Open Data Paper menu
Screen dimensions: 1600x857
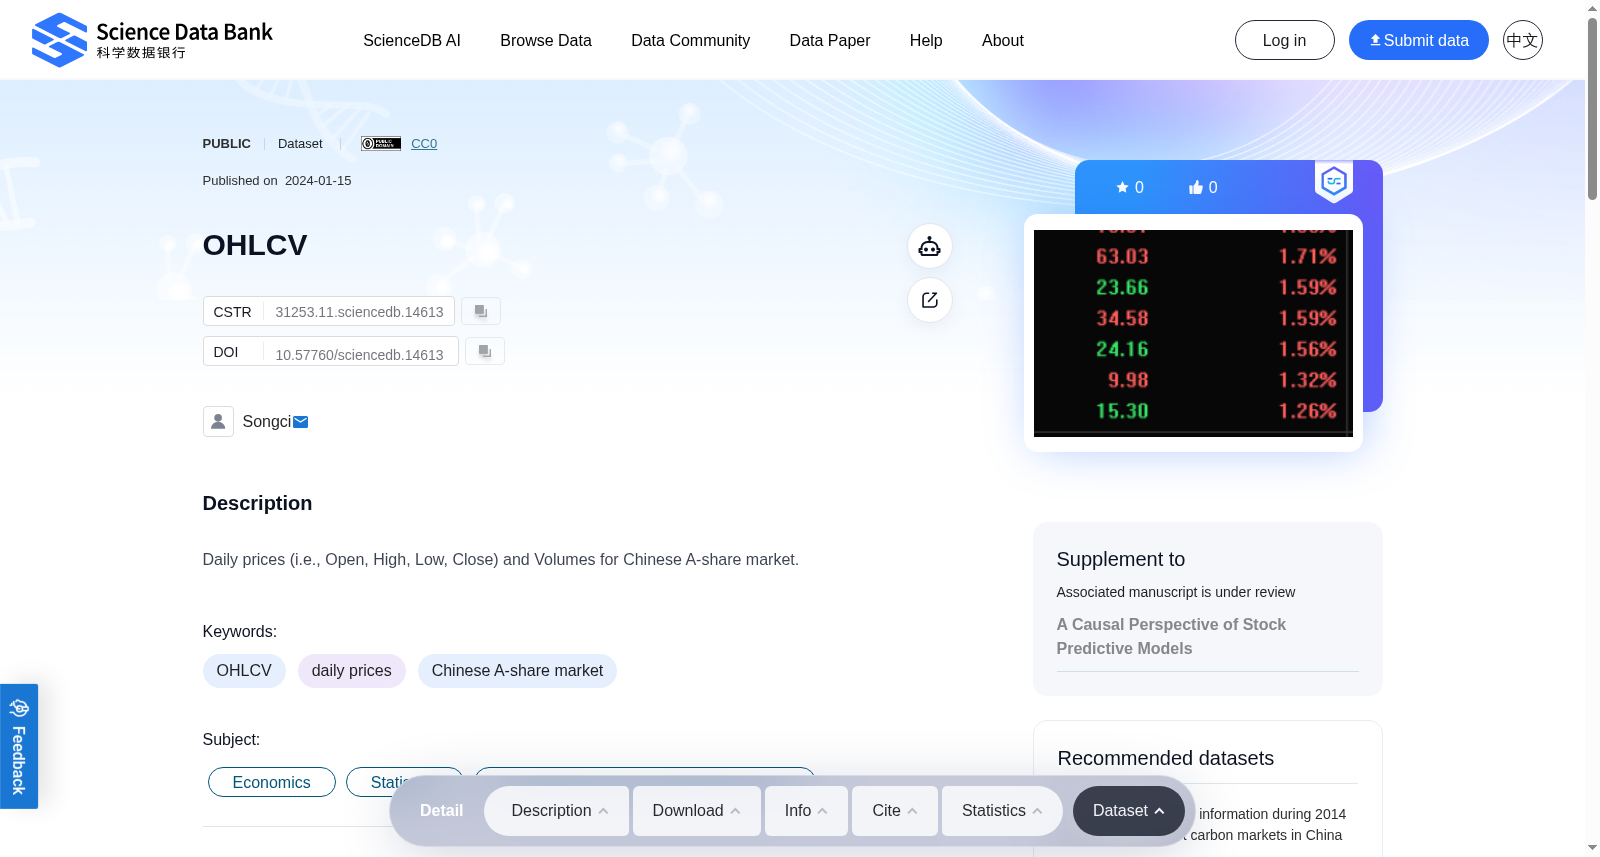(830, 40)
